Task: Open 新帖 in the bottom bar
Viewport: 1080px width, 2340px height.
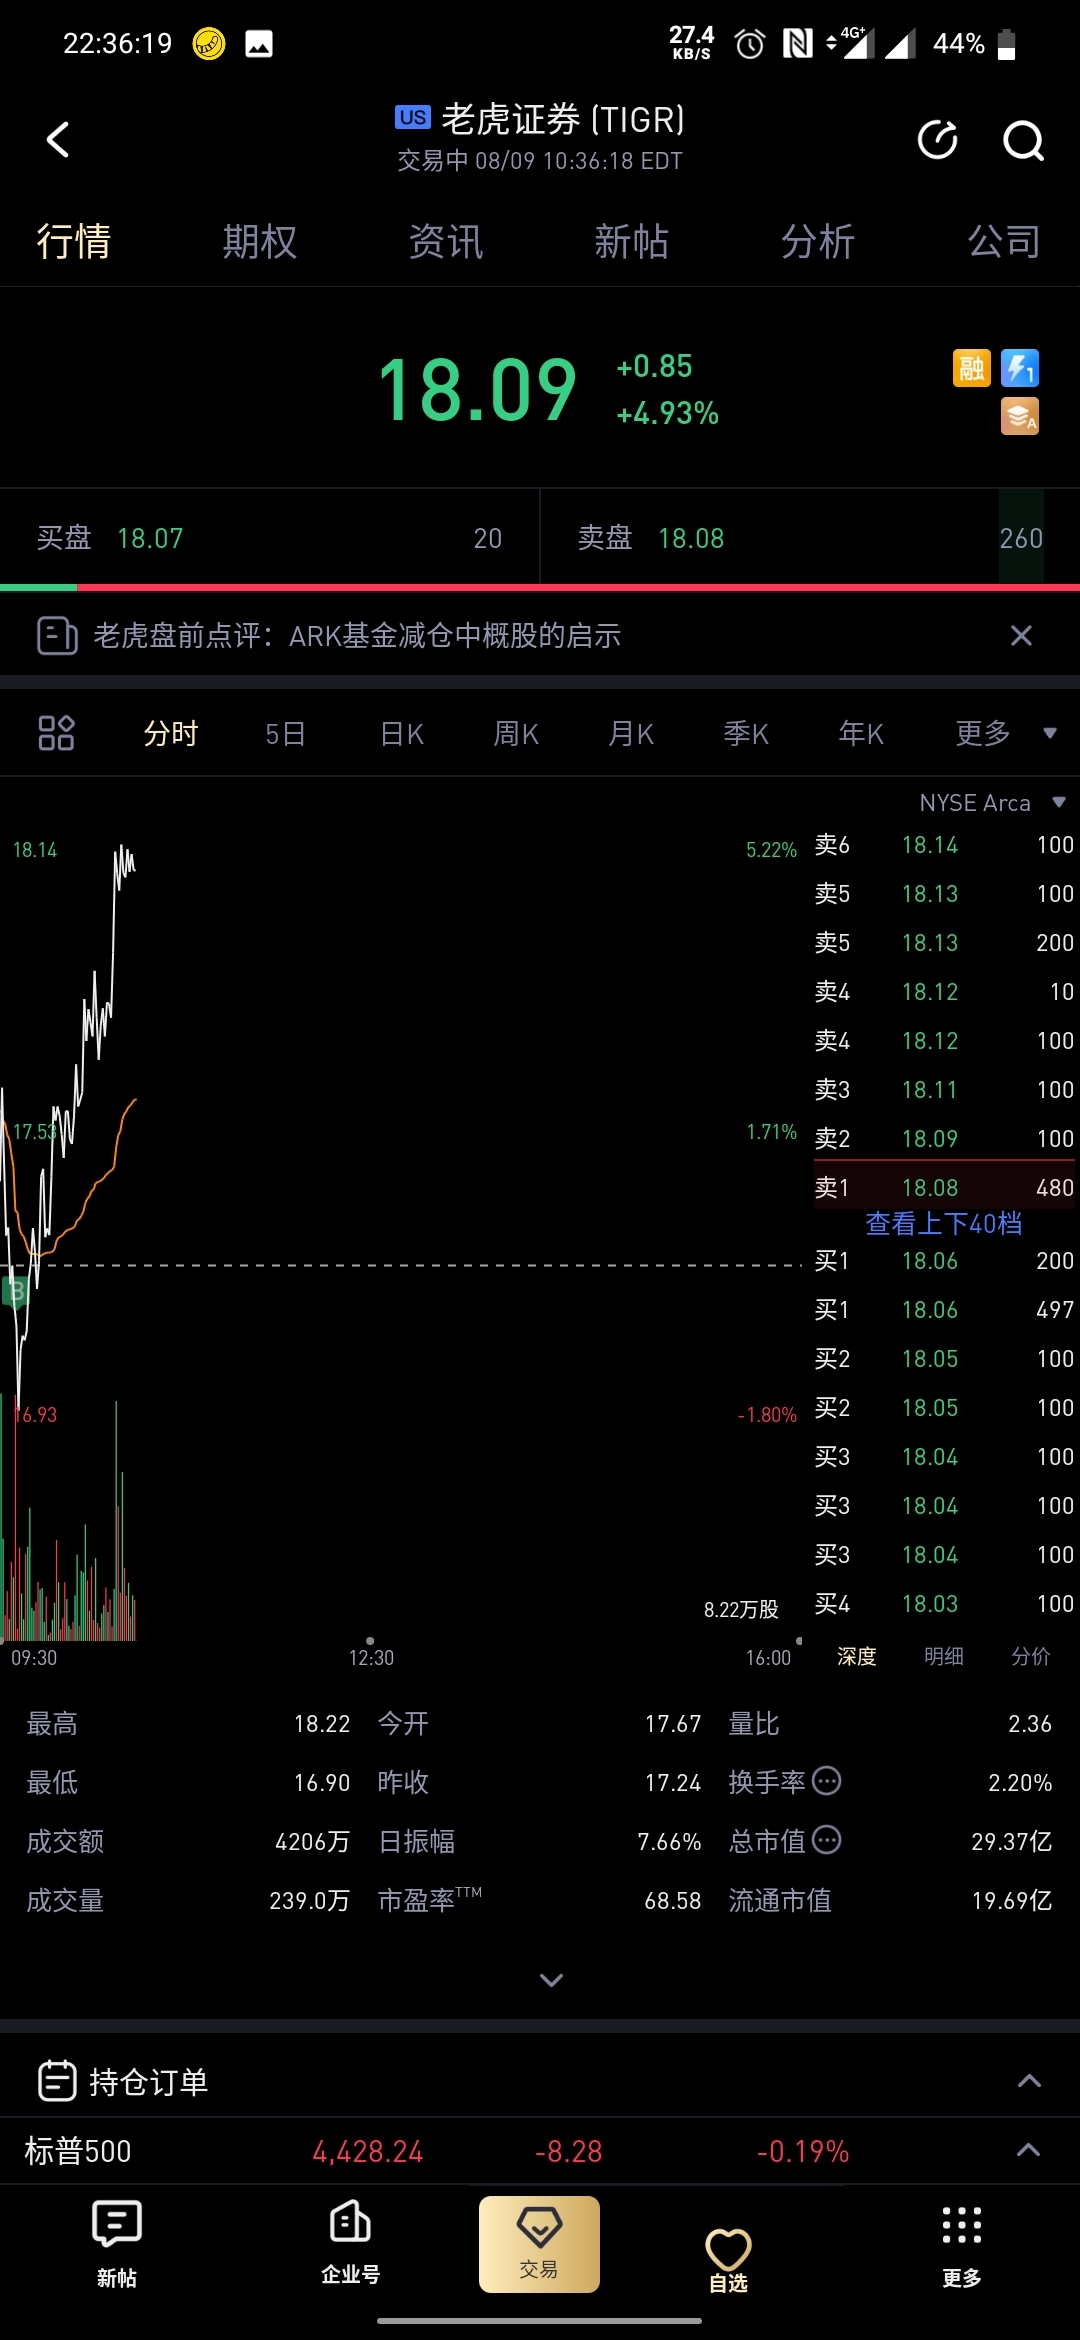Action: (x=117, y=2244)
